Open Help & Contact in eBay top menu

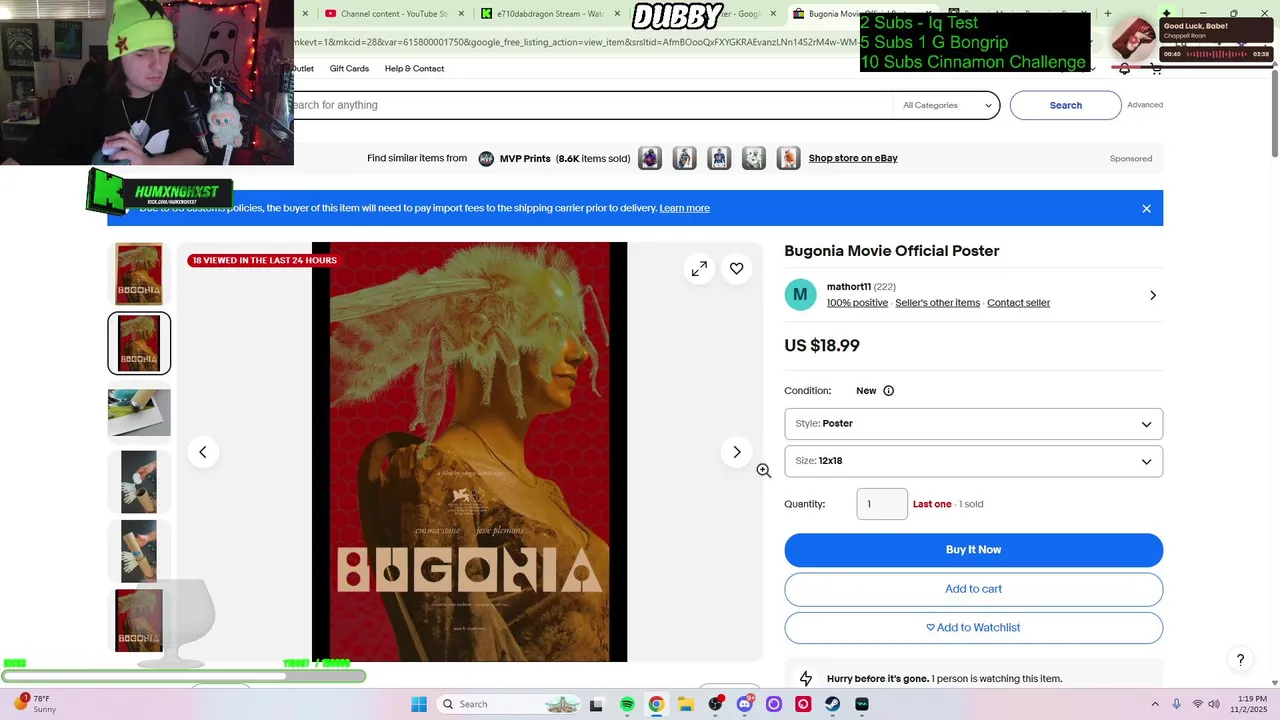pos(414,69)
